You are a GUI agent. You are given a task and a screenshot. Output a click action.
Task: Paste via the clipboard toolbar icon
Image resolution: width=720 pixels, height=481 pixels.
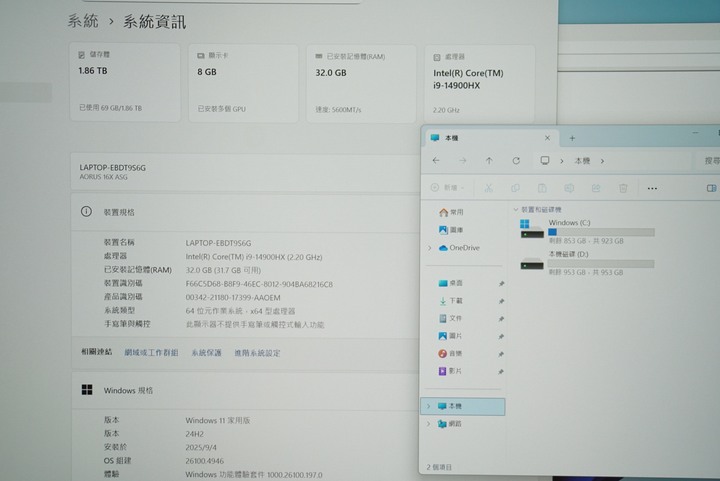[542, 188]
